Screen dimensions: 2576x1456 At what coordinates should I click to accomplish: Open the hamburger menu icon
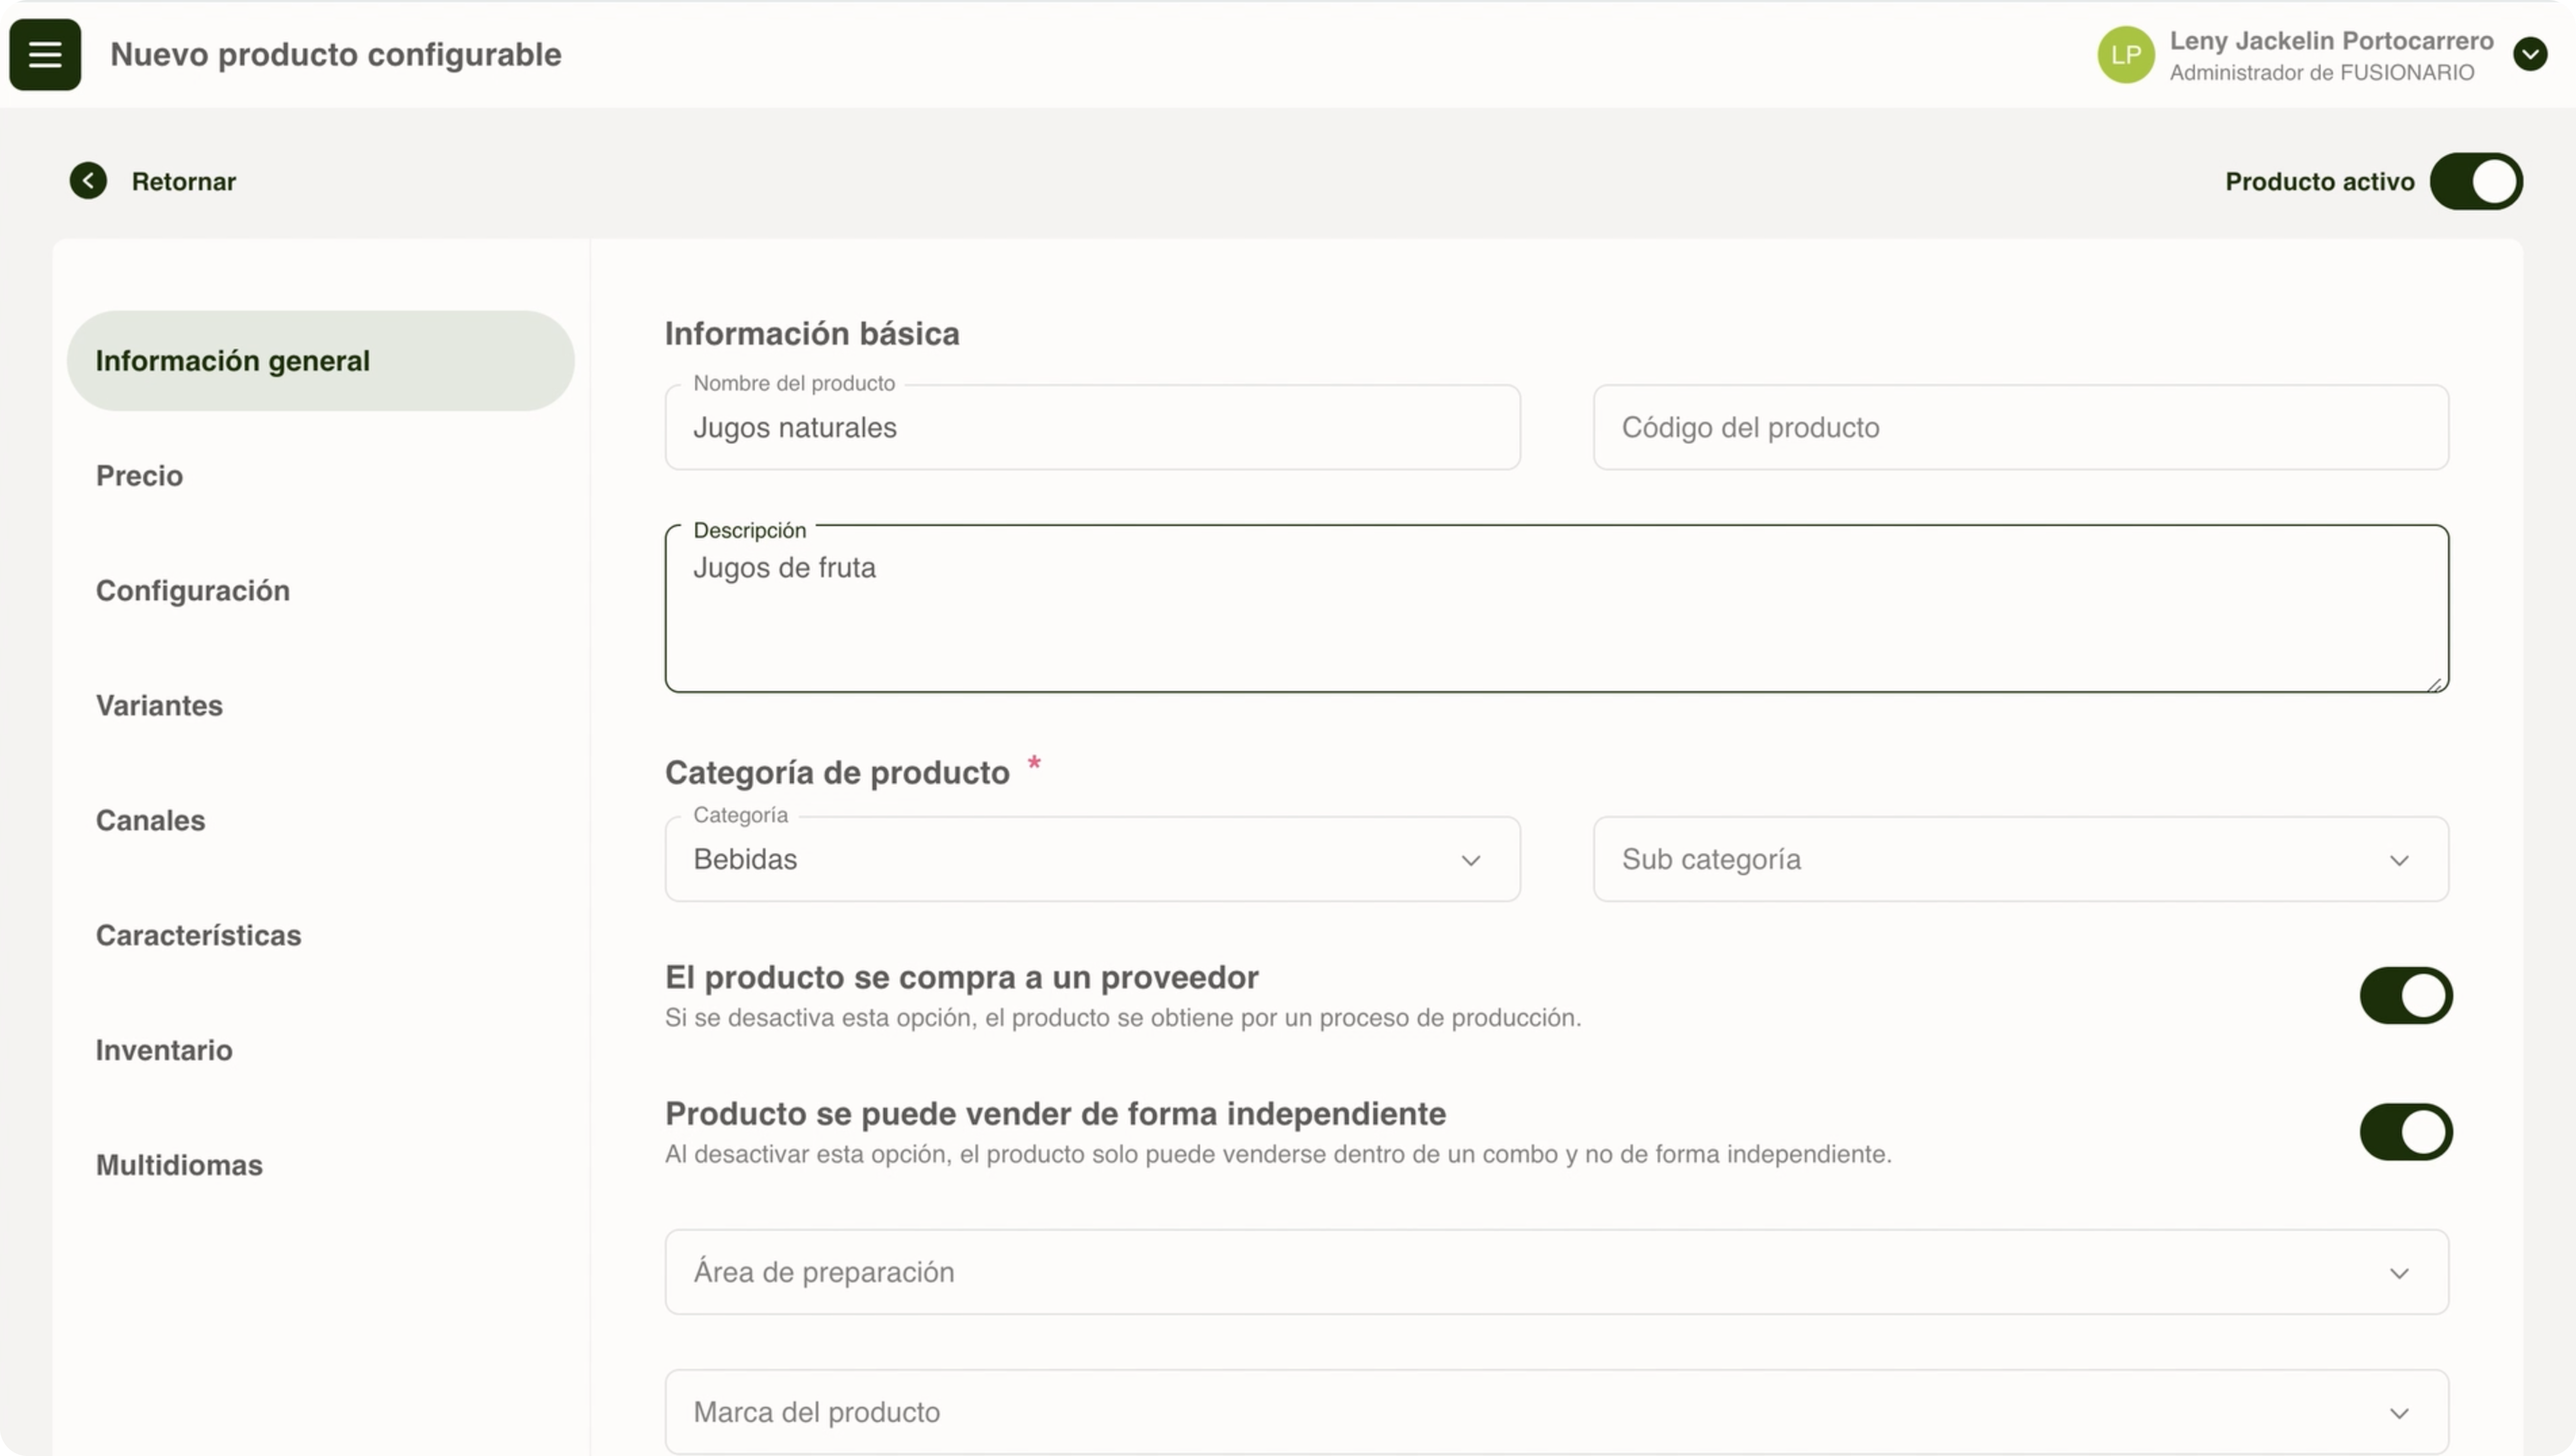45,55
